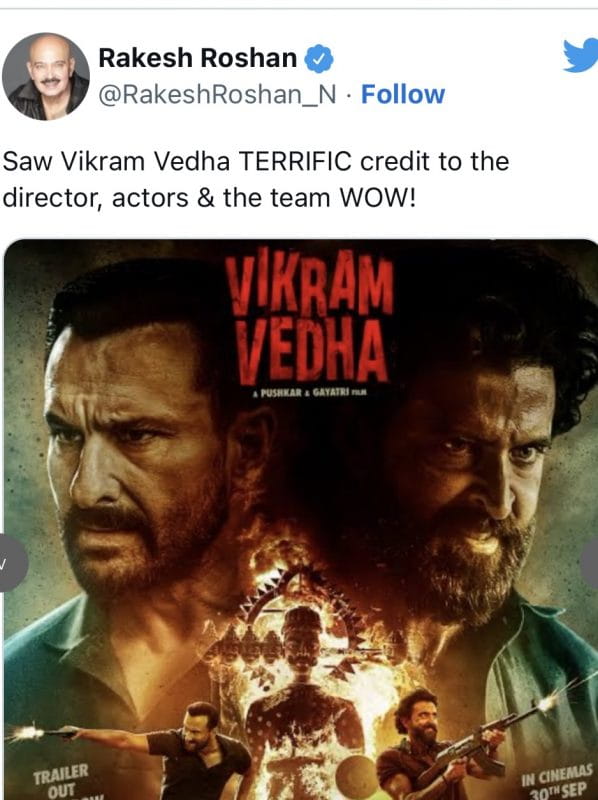Open the tweet text about Vikram Vedha
598x800 pixels.
click(x=256, y=180)
